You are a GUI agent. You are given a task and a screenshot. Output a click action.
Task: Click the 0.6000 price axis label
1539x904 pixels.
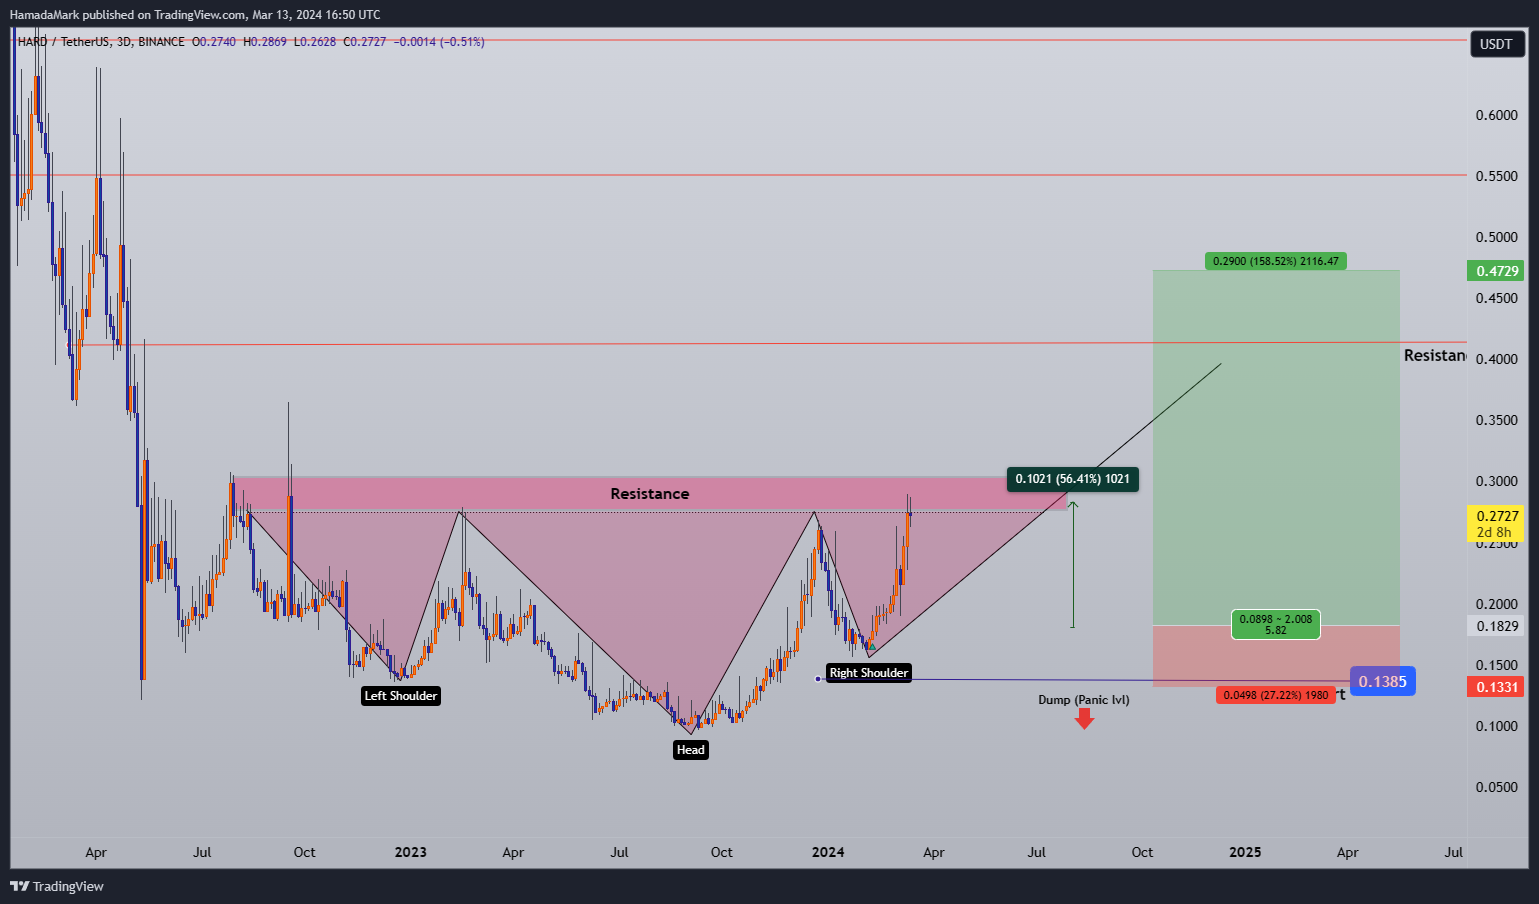(1497, 116)
